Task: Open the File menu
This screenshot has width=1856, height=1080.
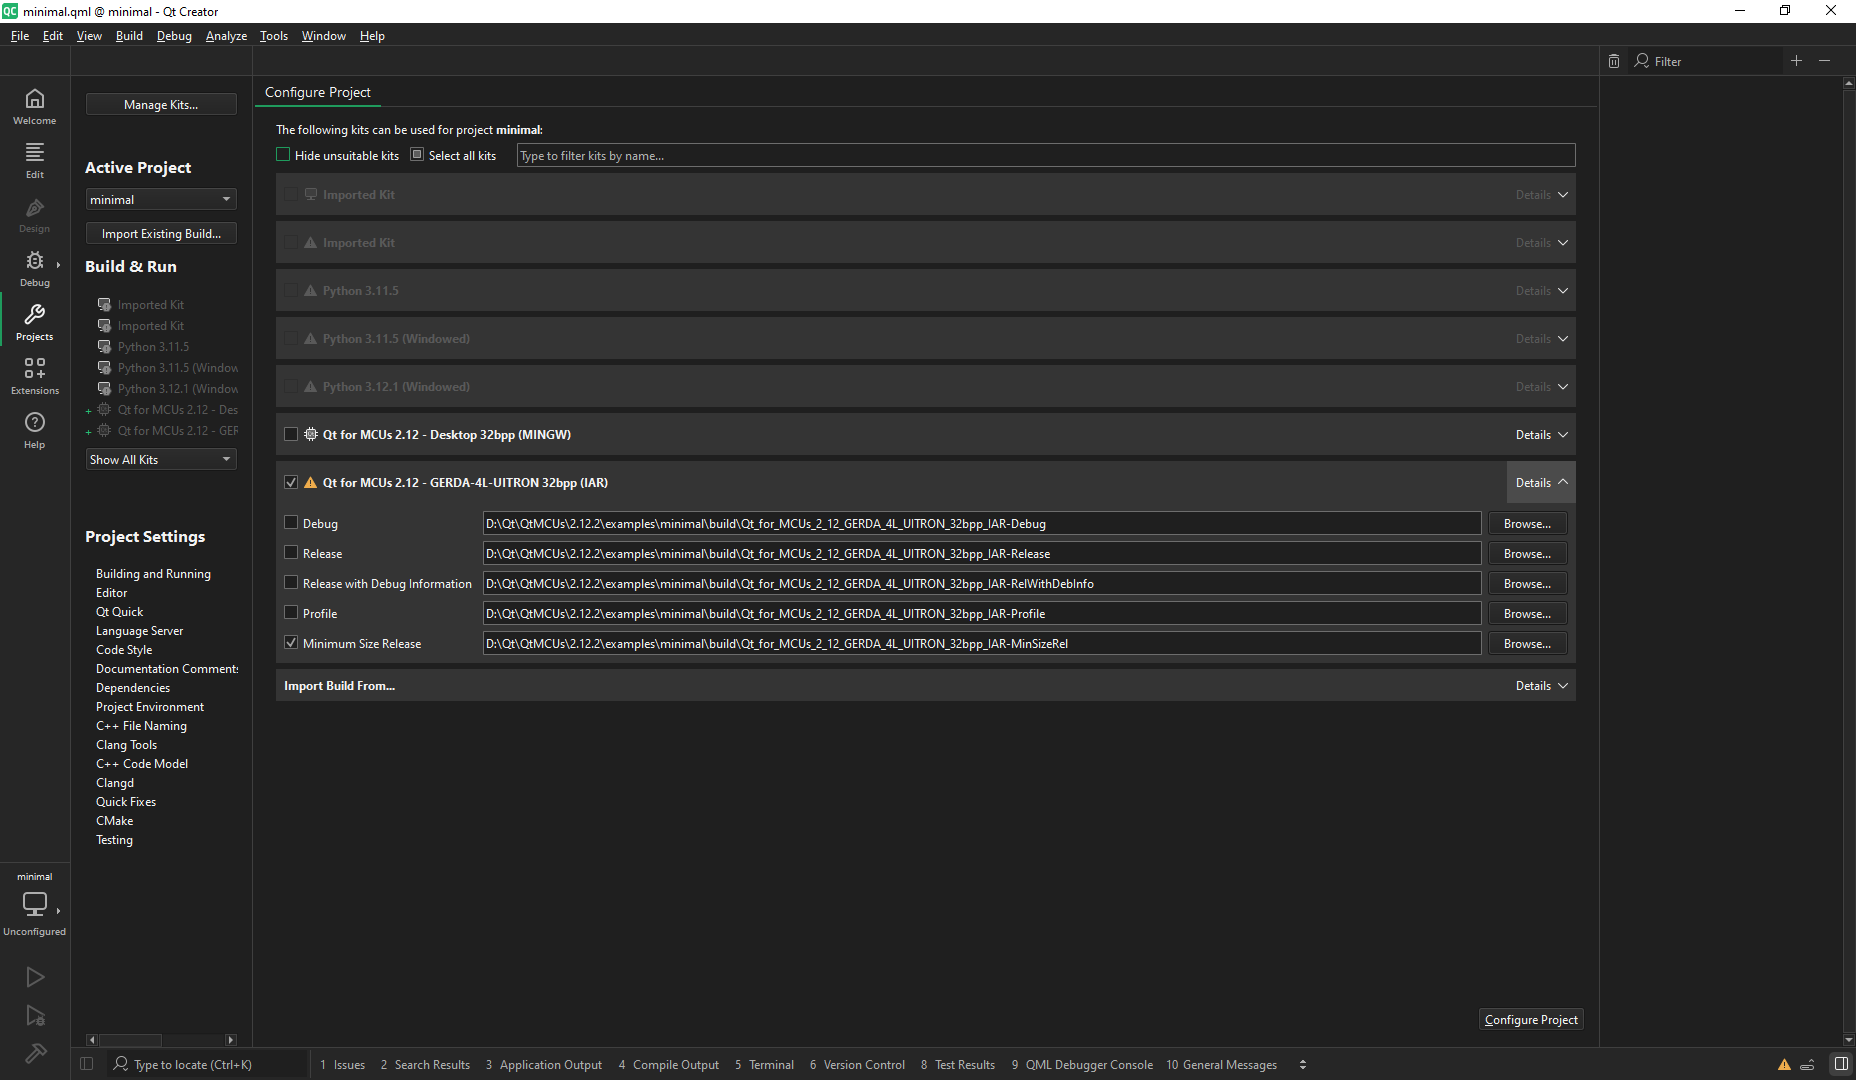Action: point(20,36)
